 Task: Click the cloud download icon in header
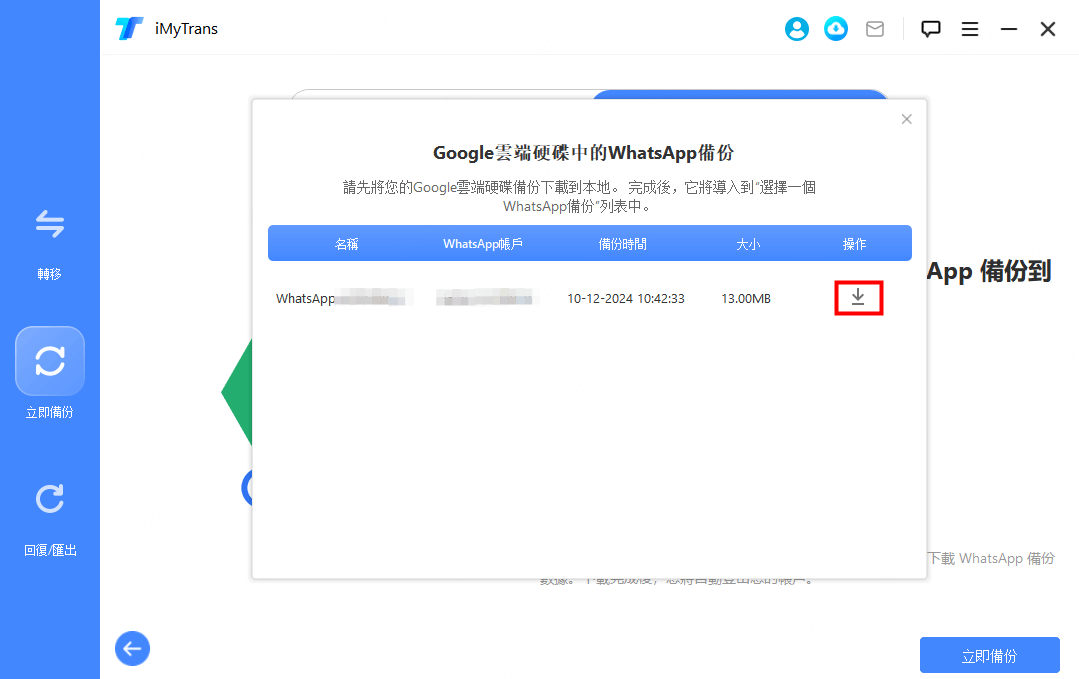[x=836, y=29]
